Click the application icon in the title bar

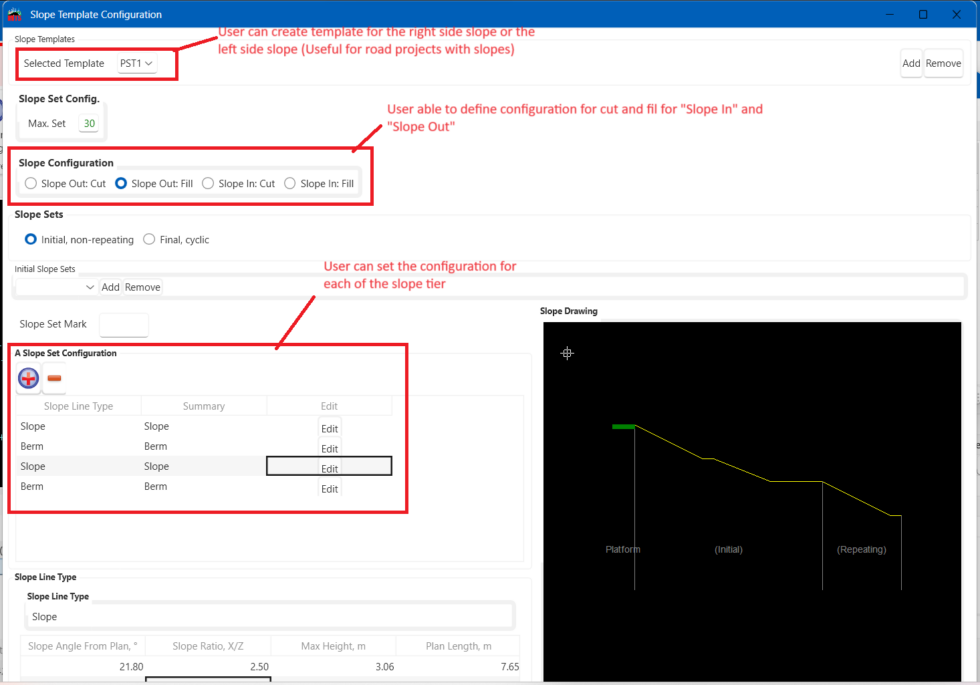14,13
